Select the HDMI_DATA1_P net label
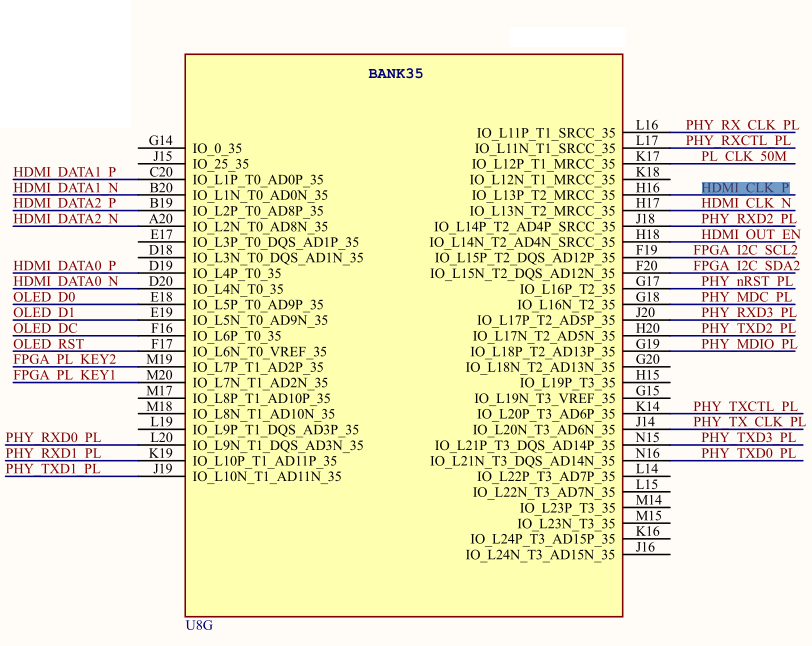 (65, 172)
